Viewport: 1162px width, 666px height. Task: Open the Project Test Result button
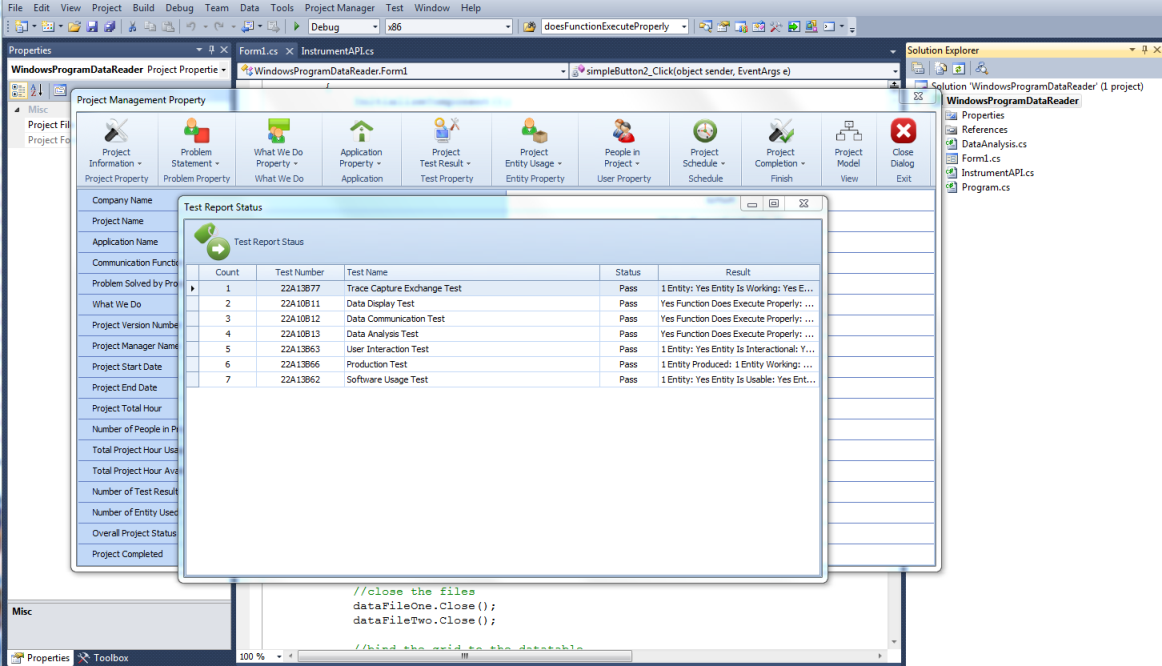445,144
